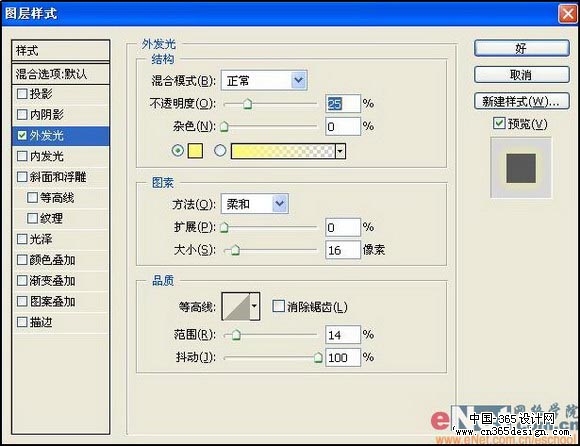Click the yellow glow color swatch
580x446 pixels.
[195, 151]
